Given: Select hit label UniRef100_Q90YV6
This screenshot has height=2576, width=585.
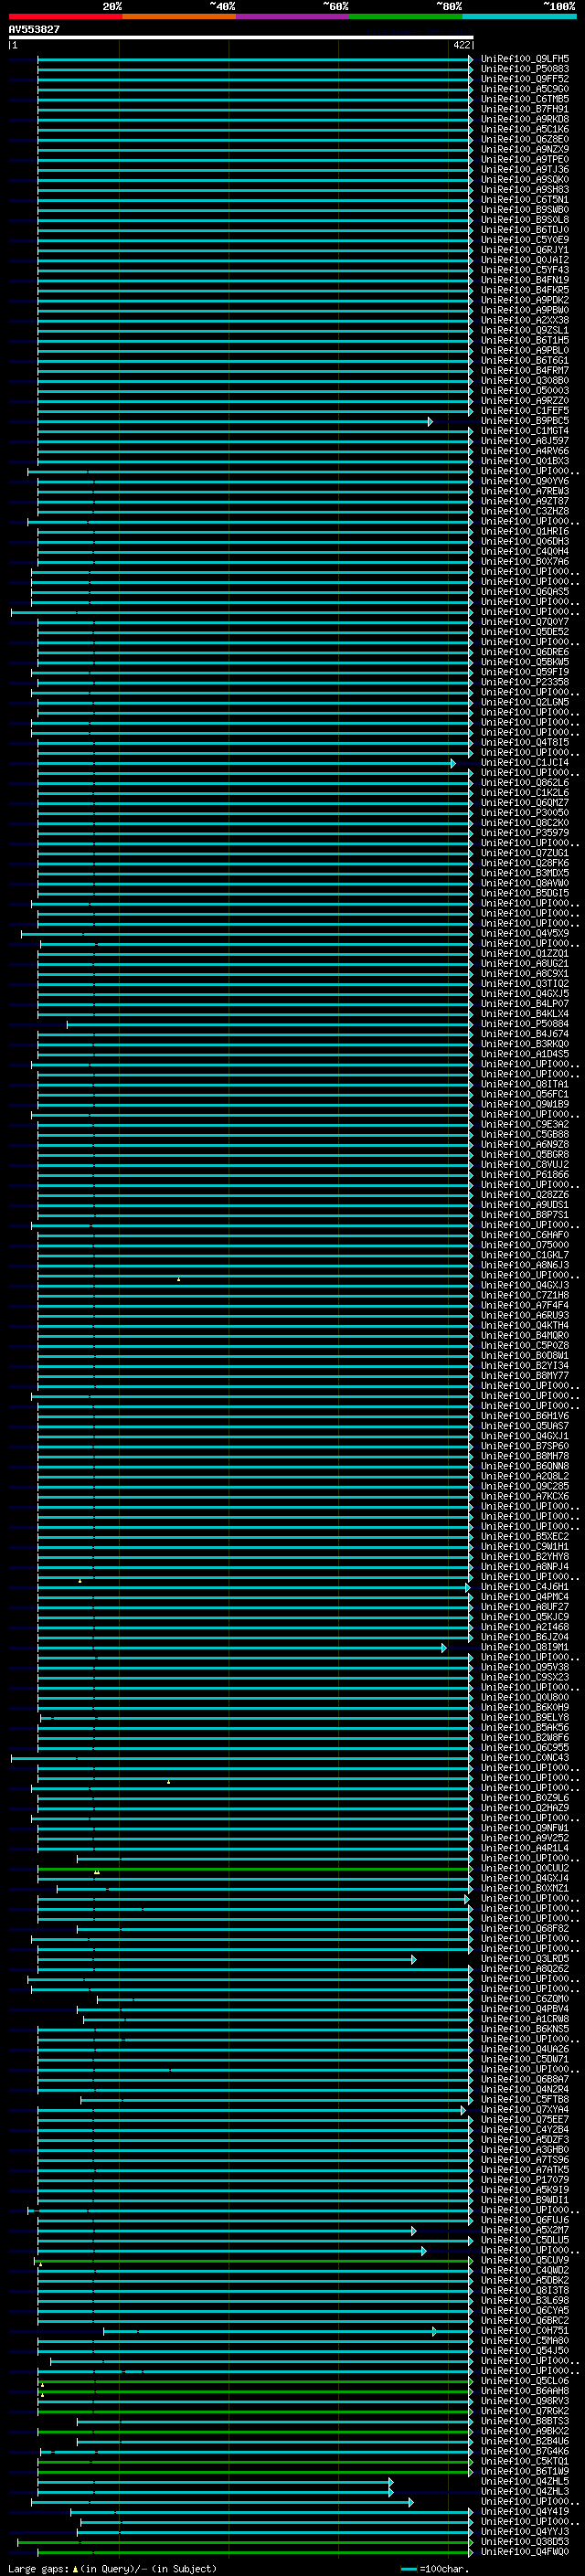Looking at the screenshot, I should click(525, 481).
